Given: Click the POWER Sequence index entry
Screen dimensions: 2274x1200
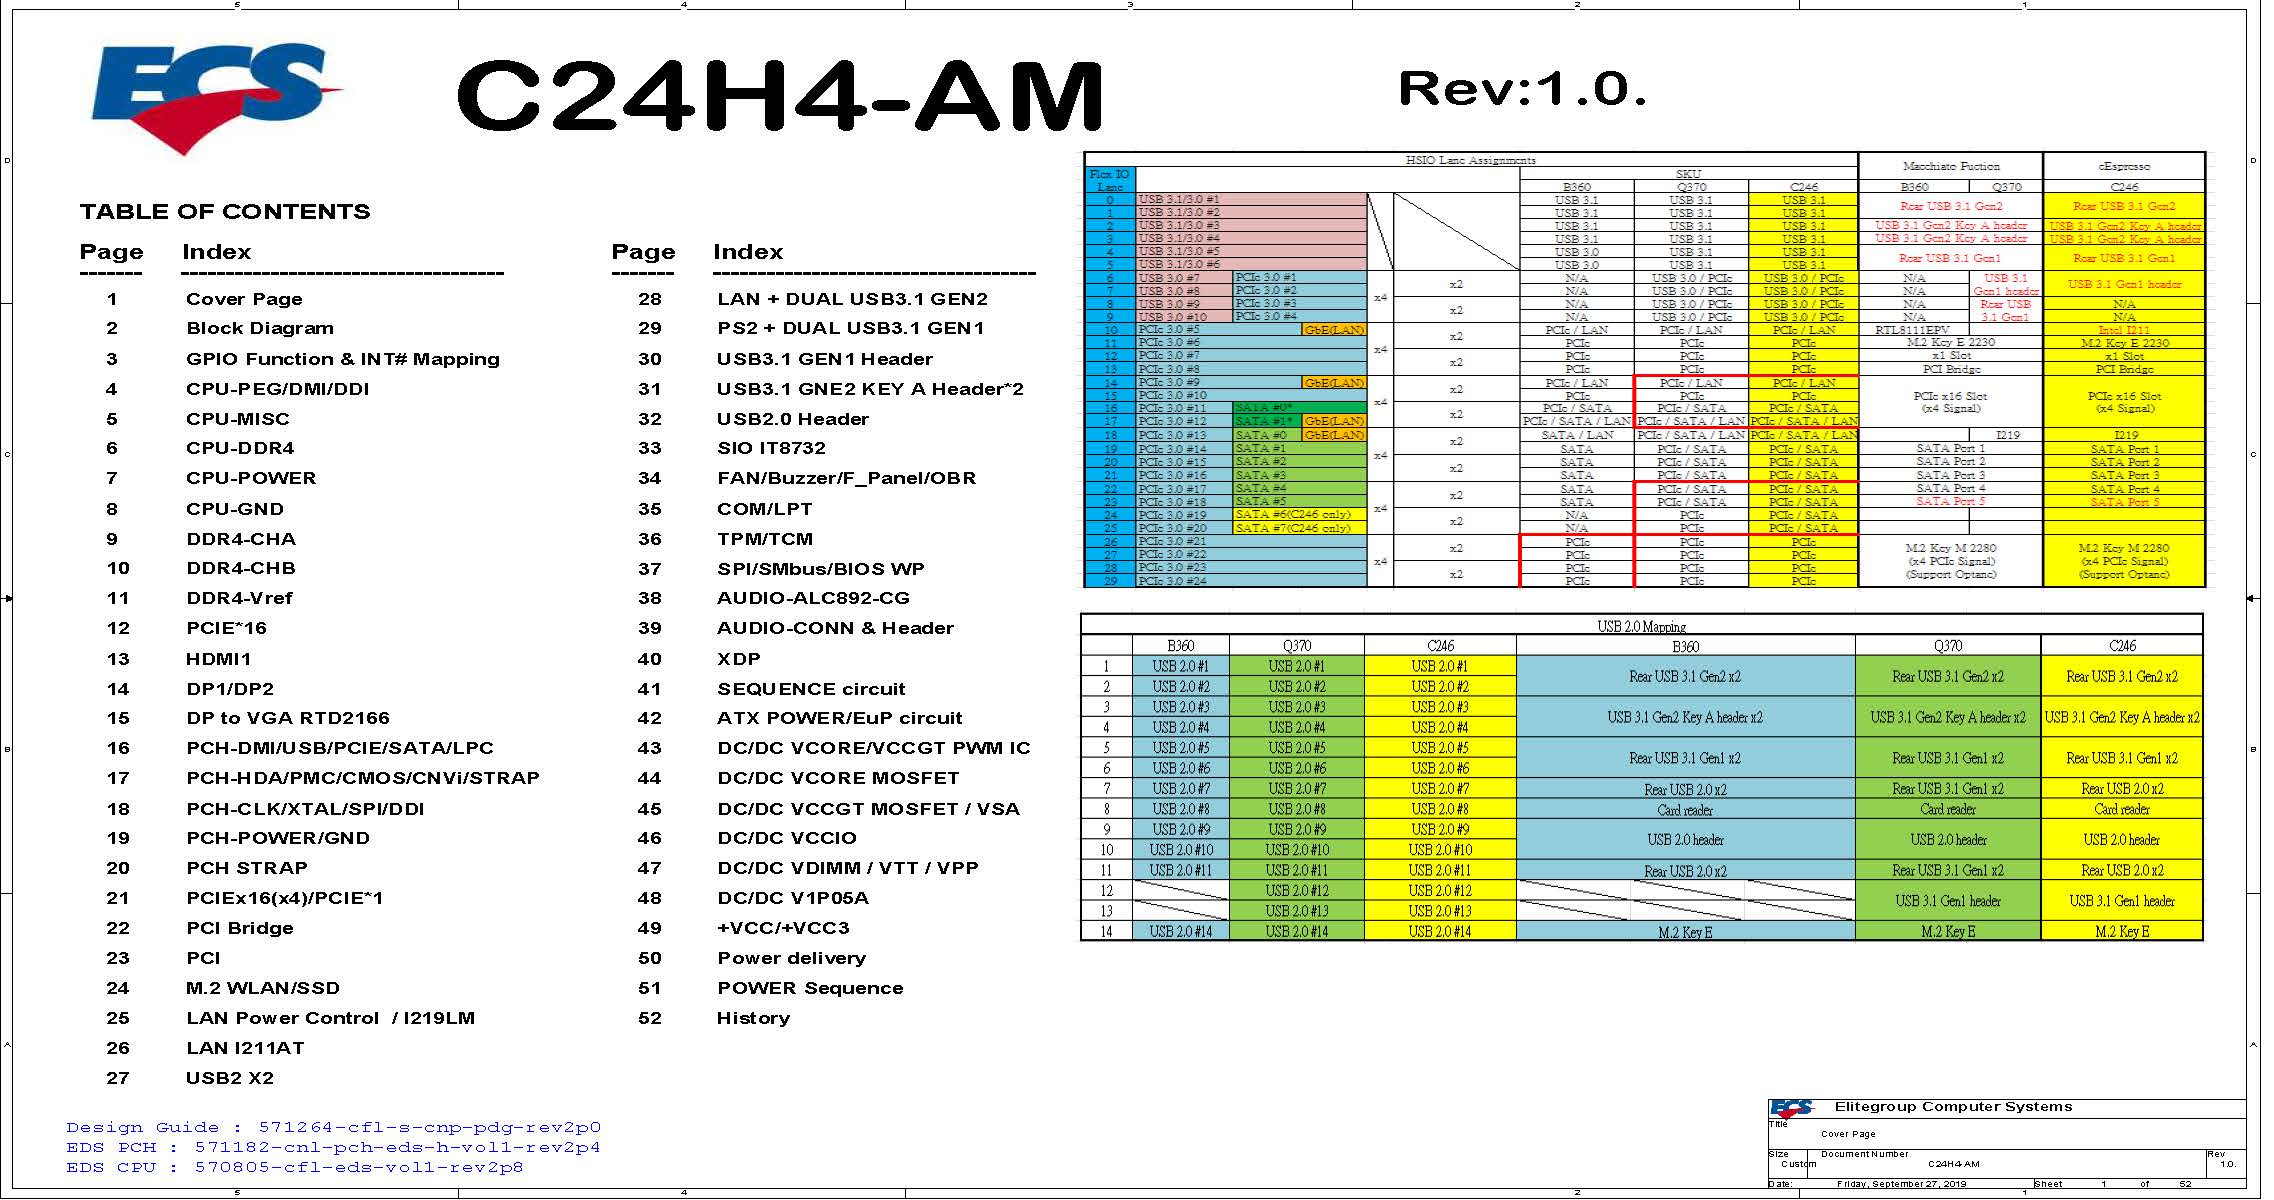Looking at the screenshot, I should (810, 988).
